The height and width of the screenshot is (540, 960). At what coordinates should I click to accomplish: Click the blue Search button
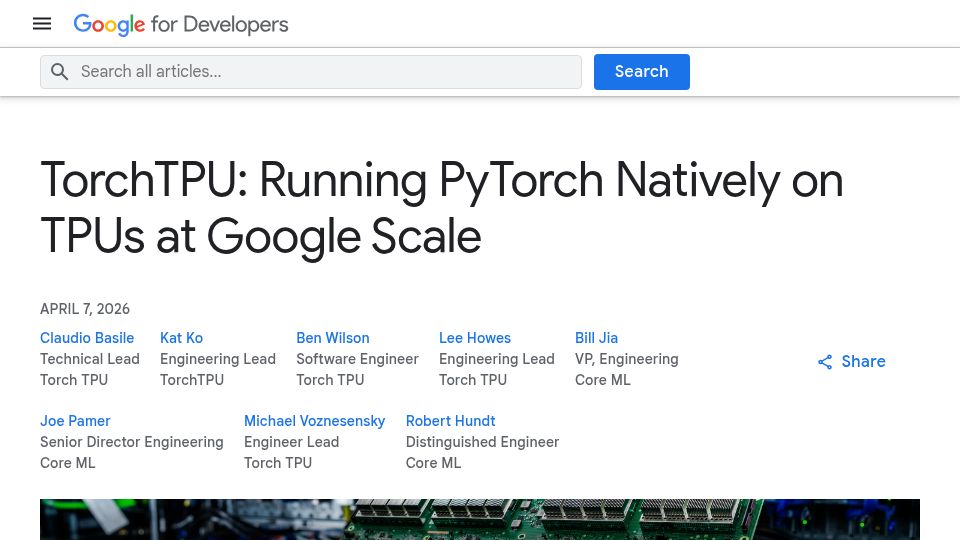642,72
